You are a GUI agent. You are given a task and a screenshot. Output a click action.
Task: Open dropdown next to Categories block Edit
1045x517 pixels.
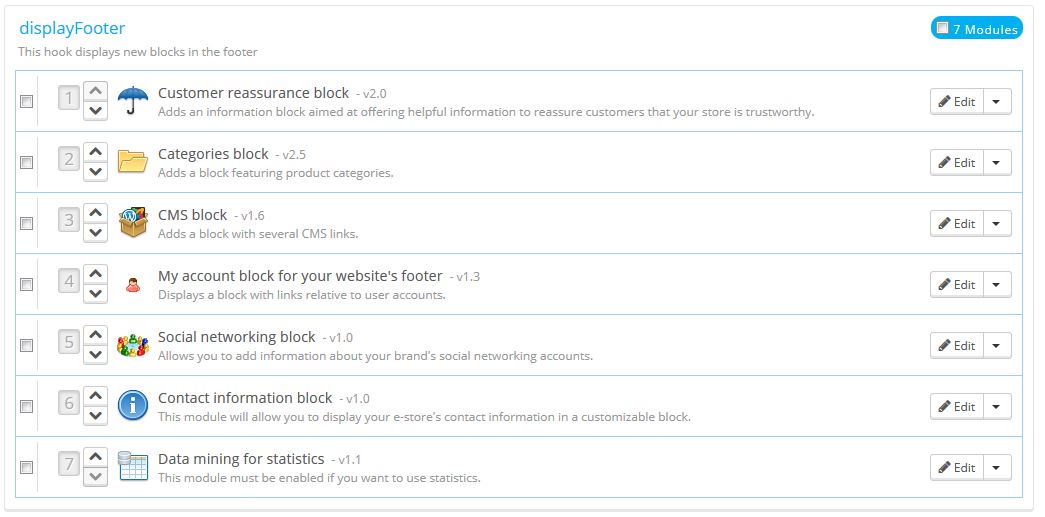[997, 162]
